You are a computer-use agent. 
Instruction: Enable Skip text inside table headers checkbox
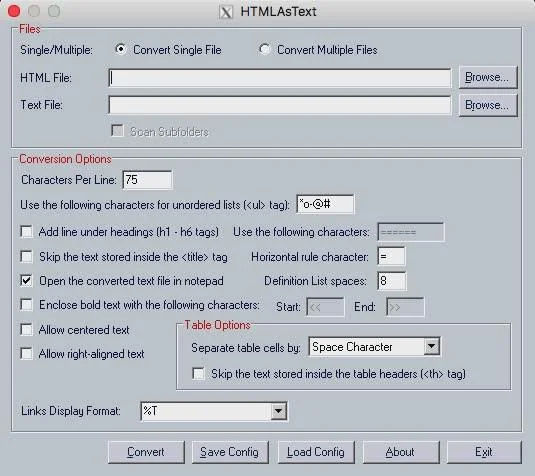click(198, 374)
